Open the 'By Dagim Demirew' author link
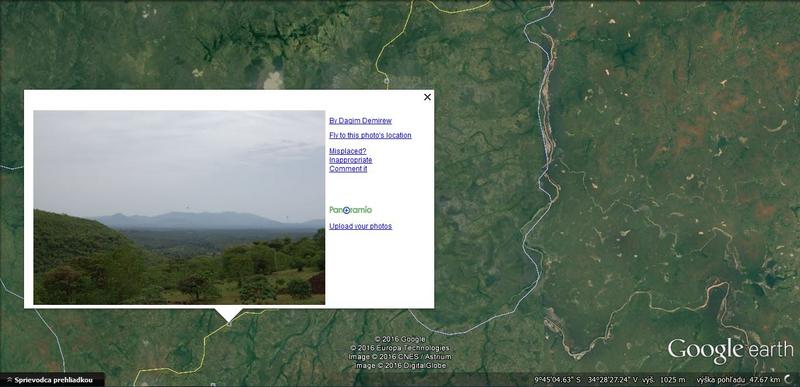 (360, 121)
